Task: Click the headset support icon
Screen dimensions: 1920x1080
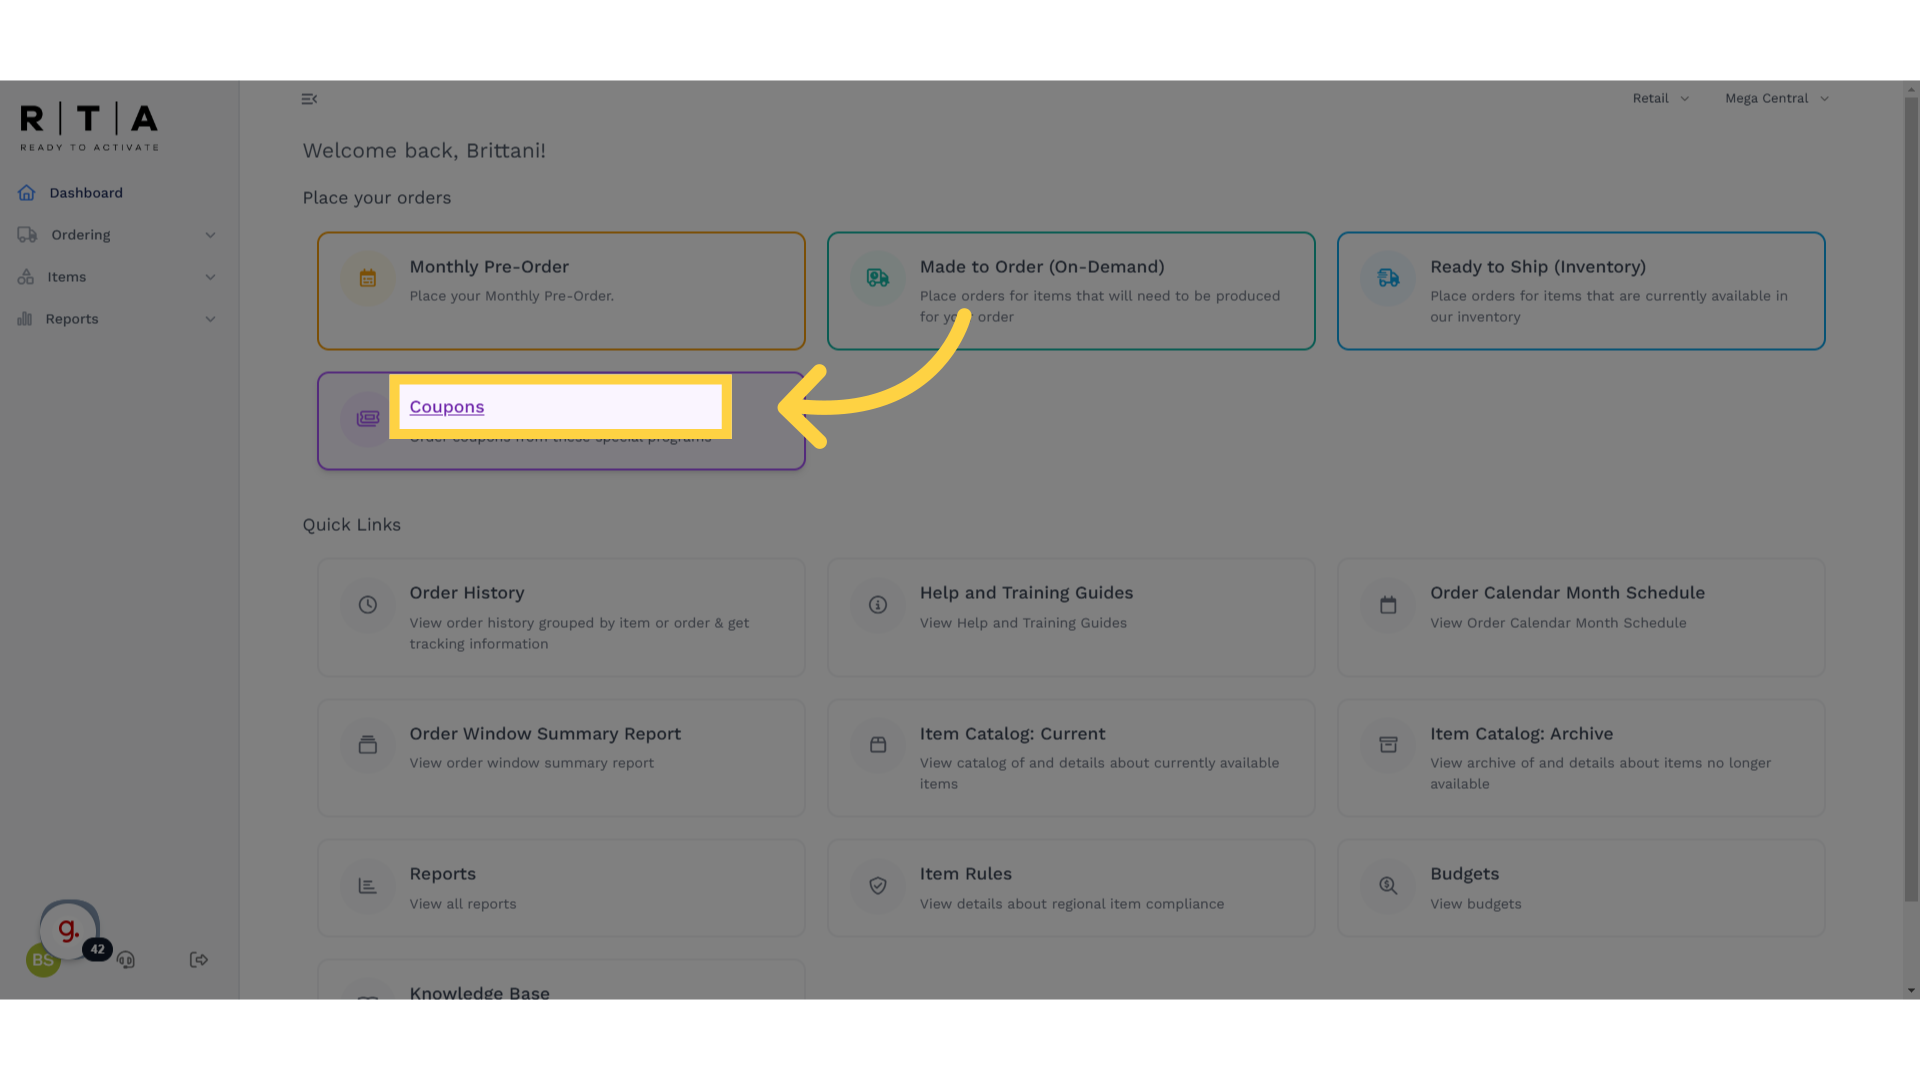Action: coord(126,960)
